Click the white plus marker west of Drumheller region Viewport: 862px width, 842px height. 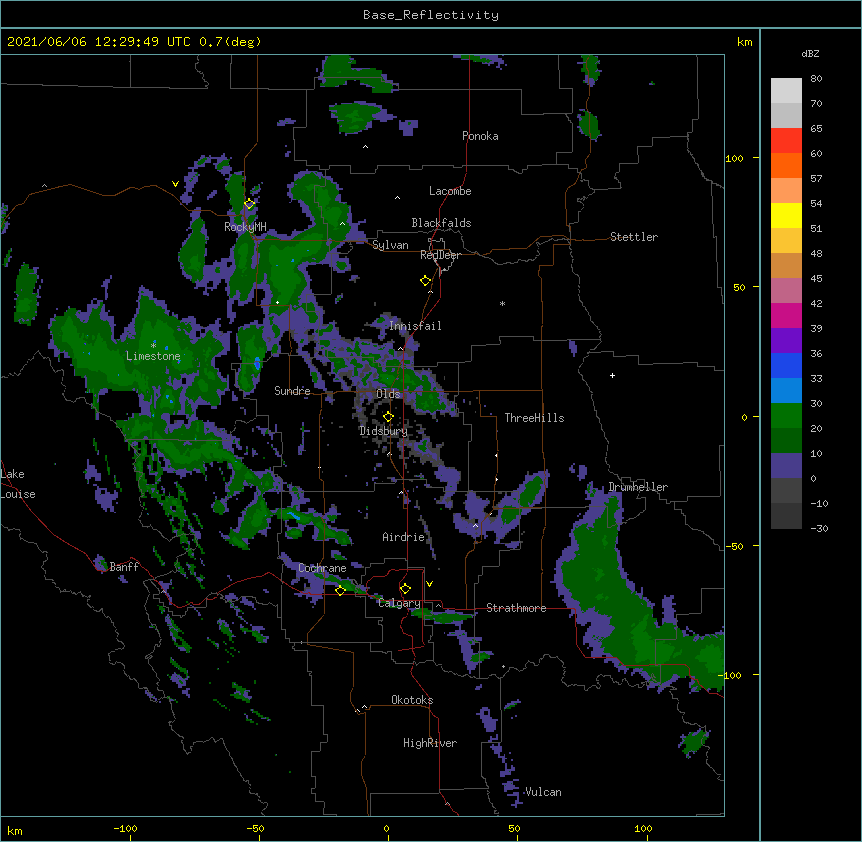tap(612, 375)
